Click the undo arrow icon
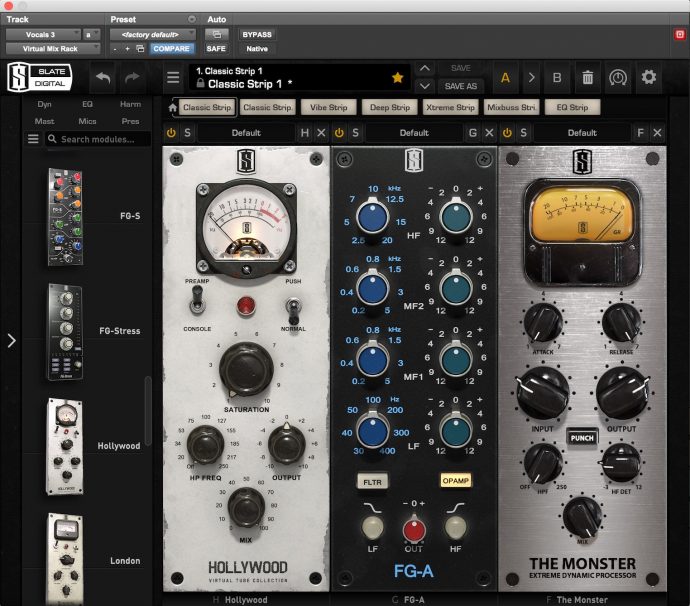The height and width of the screenshot is (606, 690). coord(103,78)
